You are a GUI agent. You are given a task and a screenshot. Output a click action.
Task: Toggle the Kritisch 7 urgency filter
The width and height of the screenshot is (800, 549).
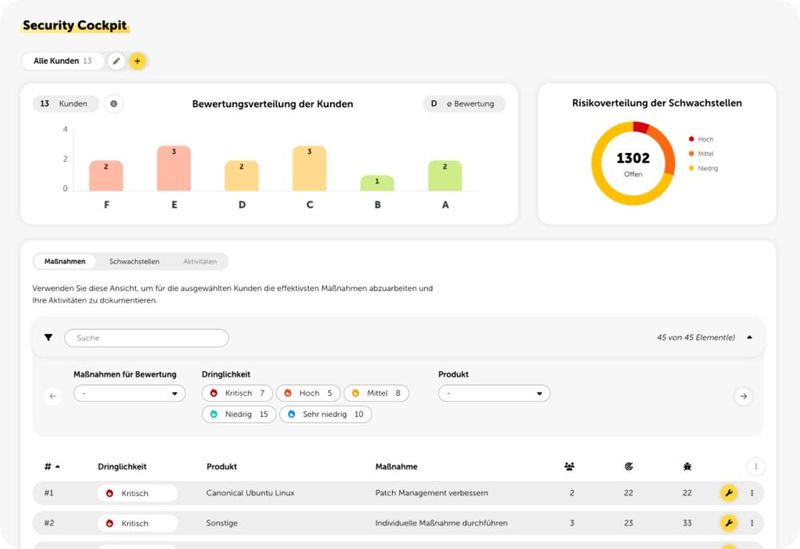[237, 393]
